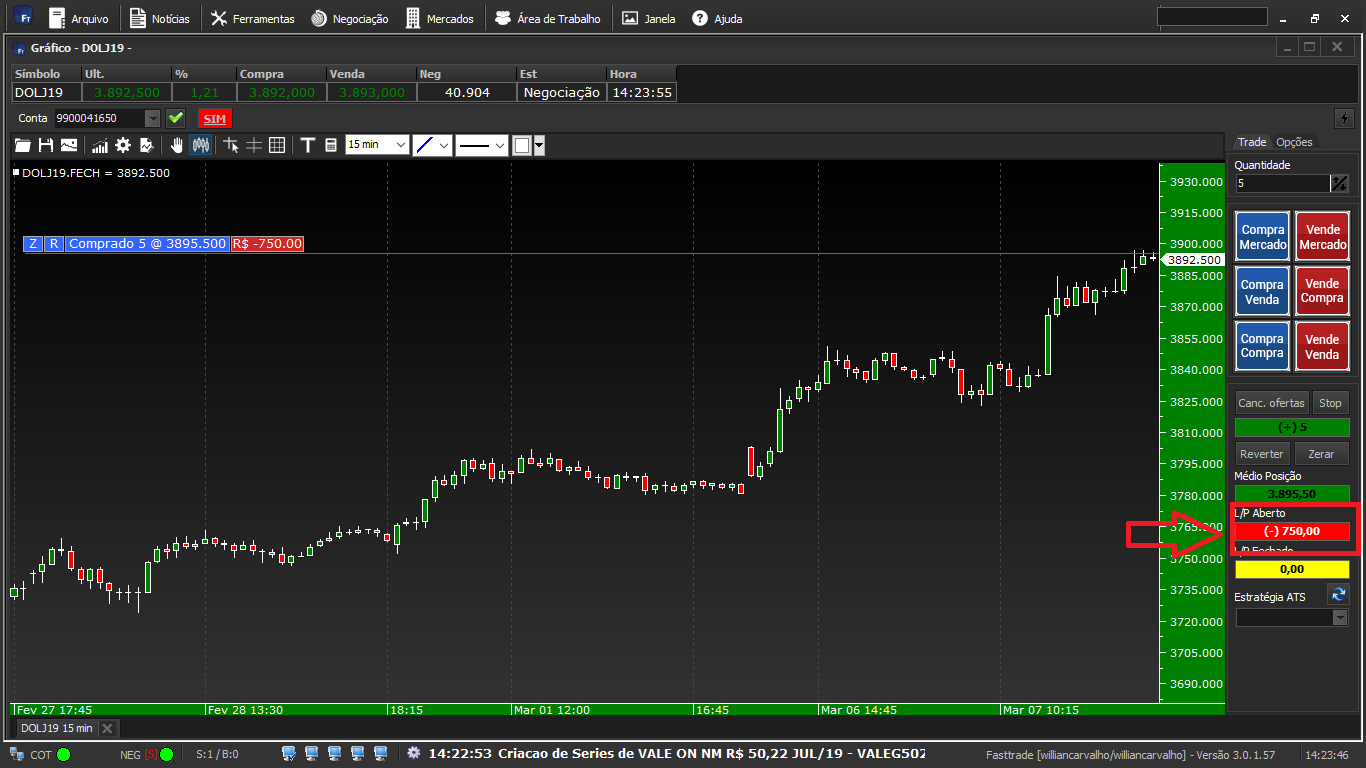Open the Notícias menu

(x=161, y=18)
